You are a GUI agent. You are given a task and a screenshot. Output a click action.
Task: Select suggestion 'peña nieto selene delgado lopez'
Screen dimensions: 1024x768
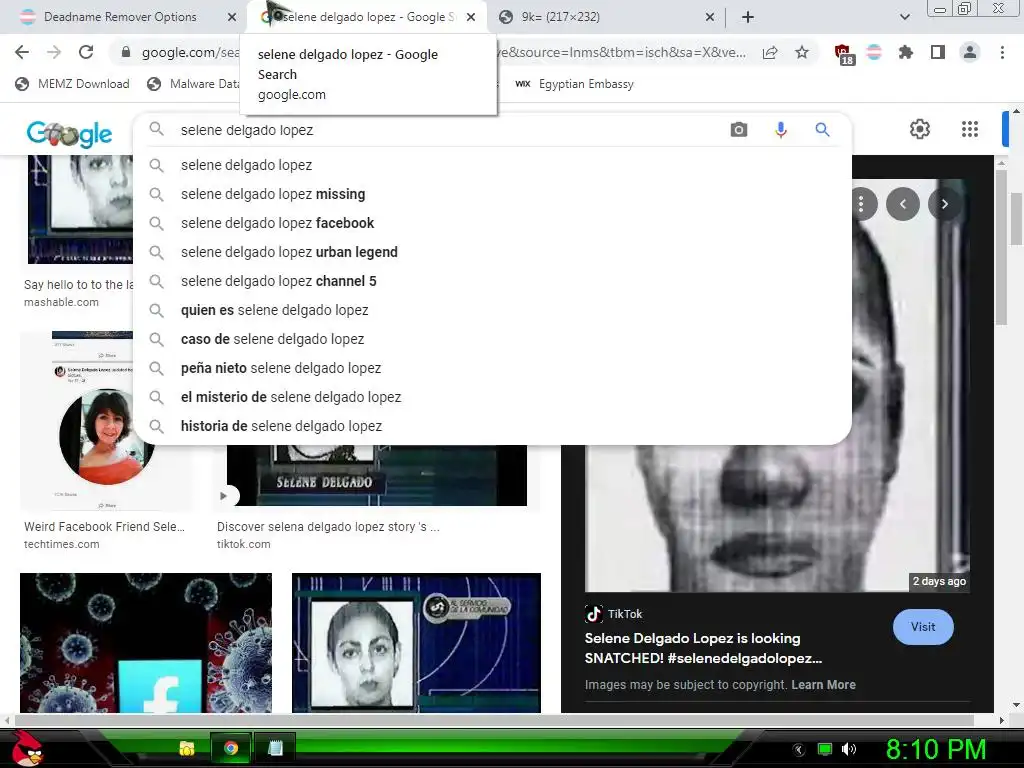[x=492, y=368]
